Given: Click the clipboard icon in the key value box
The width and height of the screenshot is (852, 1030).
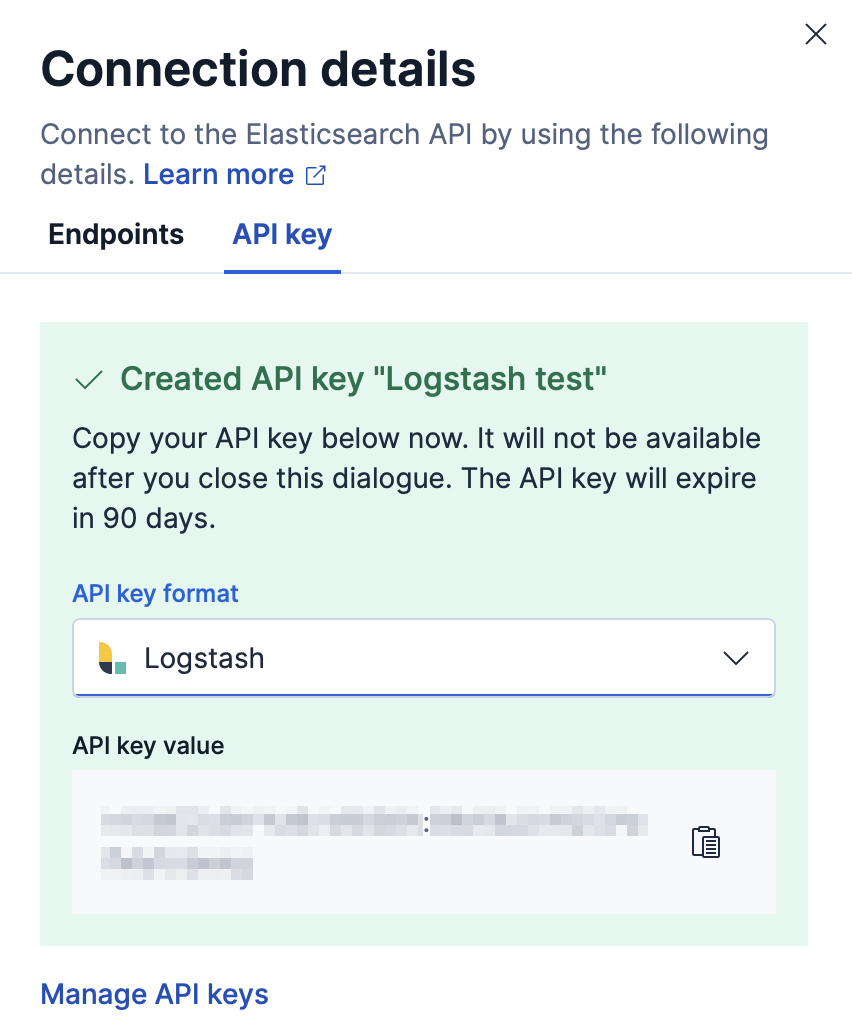Looking at the screenshot, I should (706, 842).
